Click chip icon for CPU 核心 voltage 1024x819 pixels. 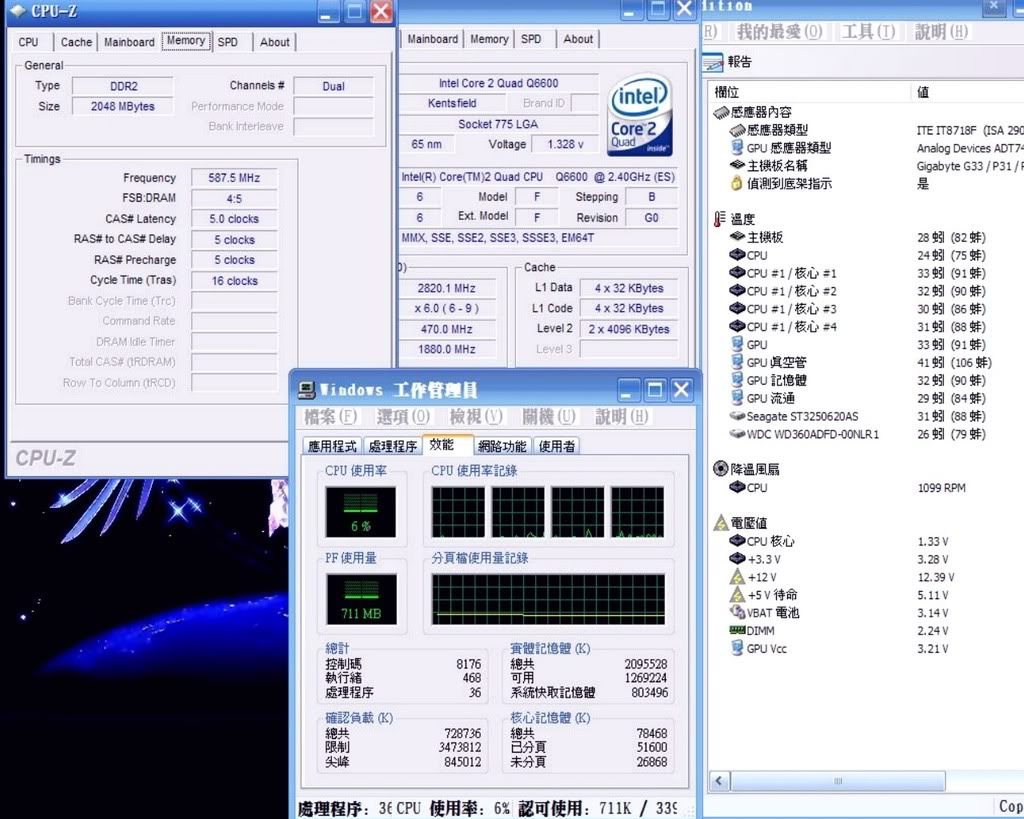coord(737,541)
